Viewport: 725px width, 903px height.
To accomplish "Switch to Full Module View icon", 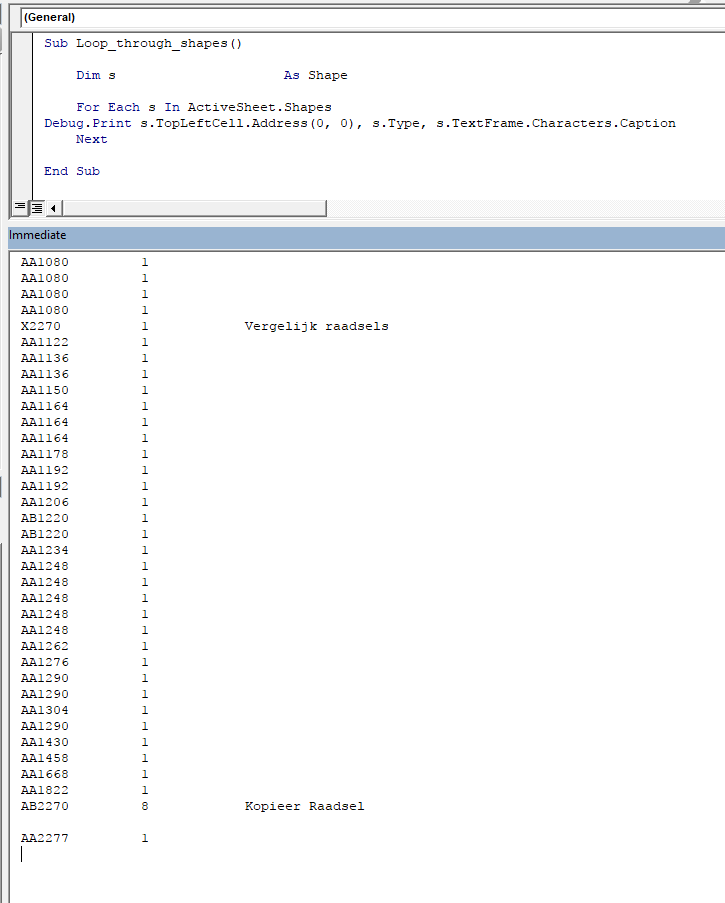I will pyautogui.click(x=37, y=208).
